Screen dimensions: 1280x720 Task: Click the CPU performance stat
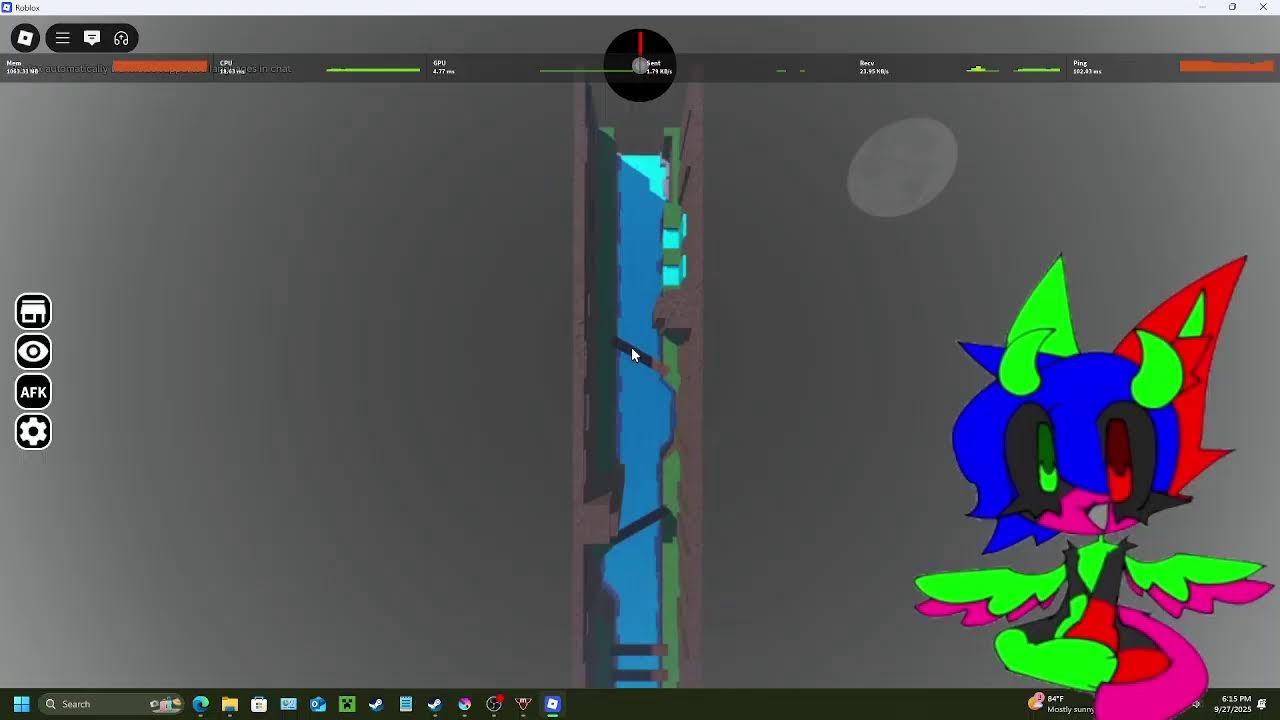pos(232,67)
